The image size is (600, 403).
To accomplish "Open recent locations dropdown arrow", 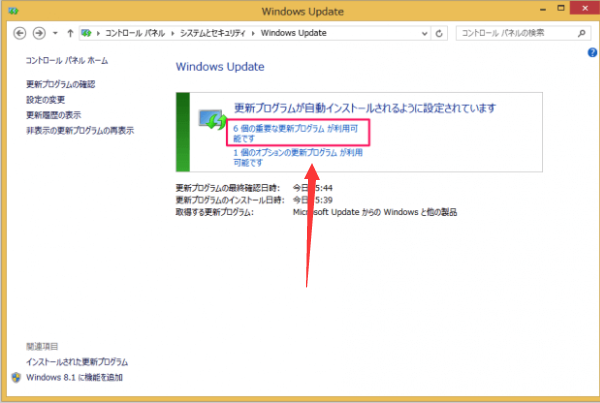I will pos(55,33).
